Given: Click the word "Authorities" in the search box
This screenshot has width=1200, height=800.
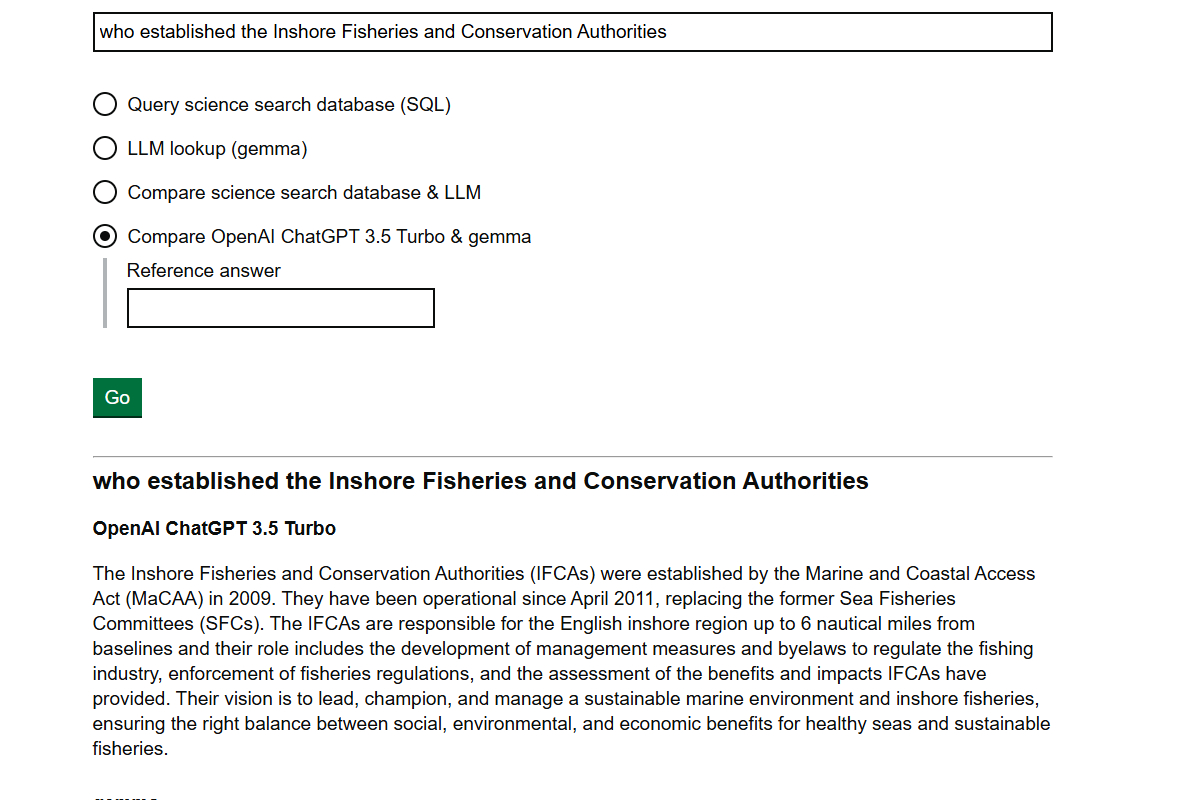Looking at the screenshot, I should click(x=621, y=32).
